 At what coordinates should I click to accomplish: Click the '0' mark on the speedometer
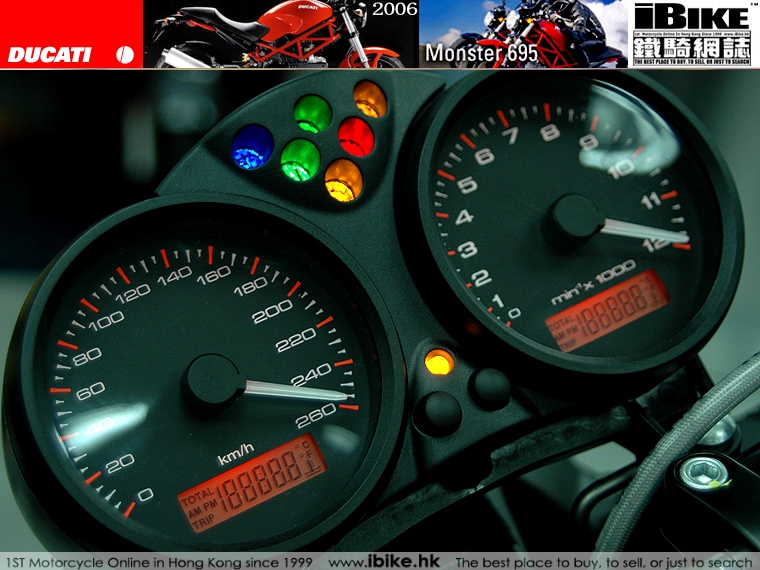point(145,495)
